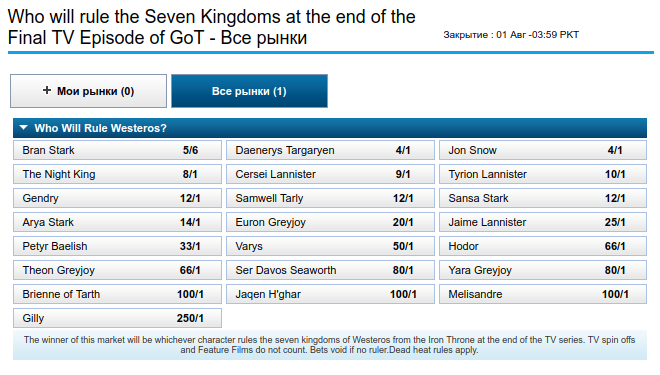The width and height of the screenshot is (660, 375).
Task: Click the plus icon on Мои рынки
Action: click(47, 90)
